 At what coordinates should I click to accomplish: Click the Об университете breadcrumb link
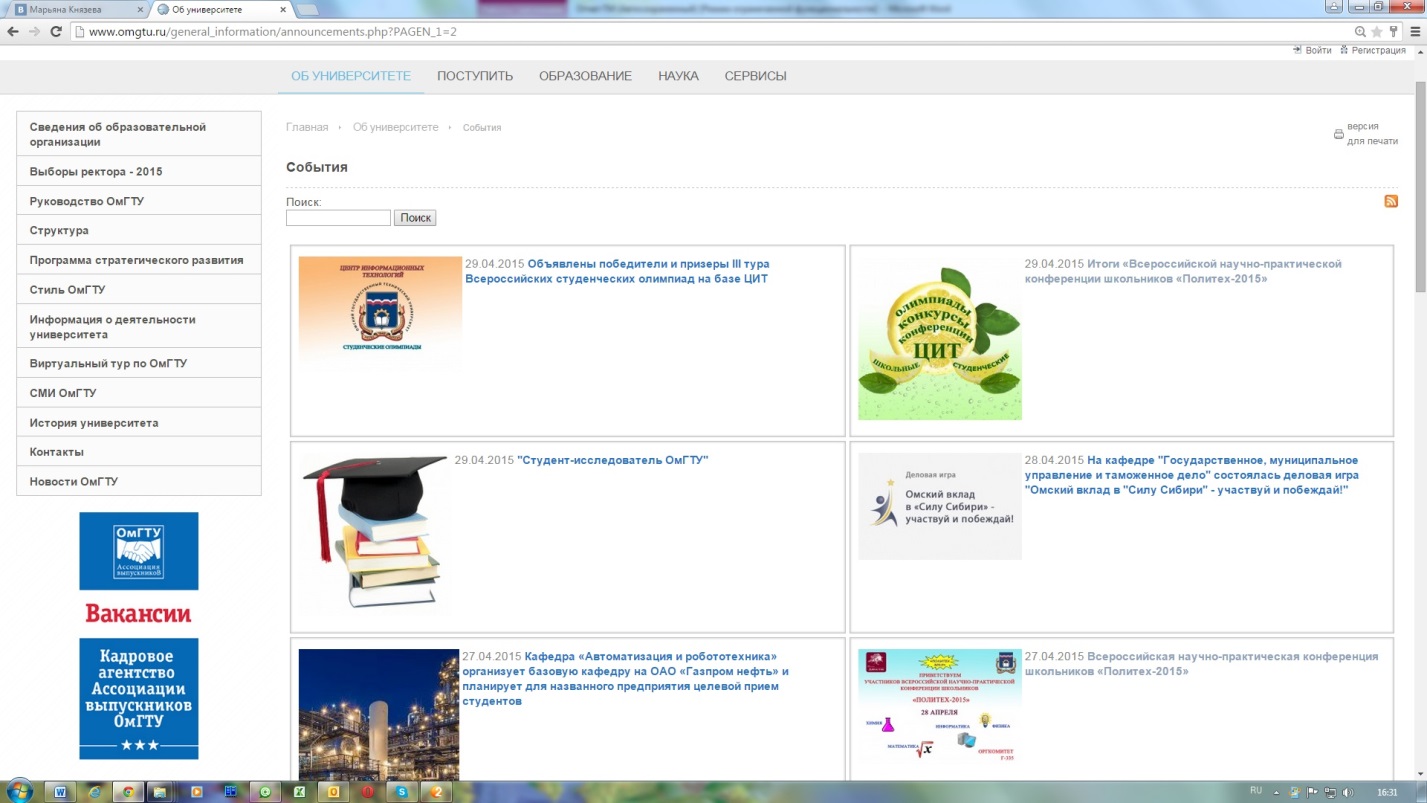[x=395, y=127]
